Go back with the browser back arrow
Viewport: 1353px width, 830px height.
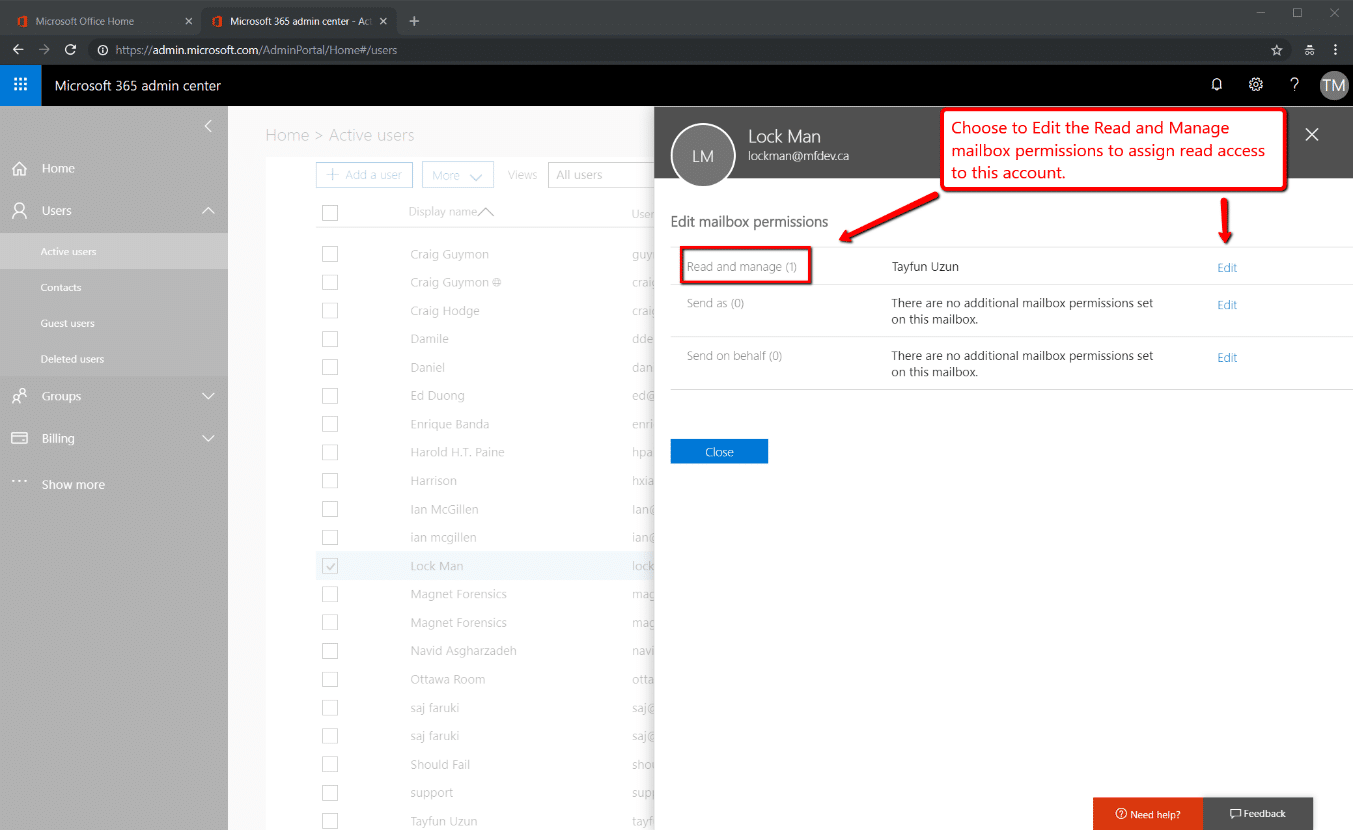(18, 49)
